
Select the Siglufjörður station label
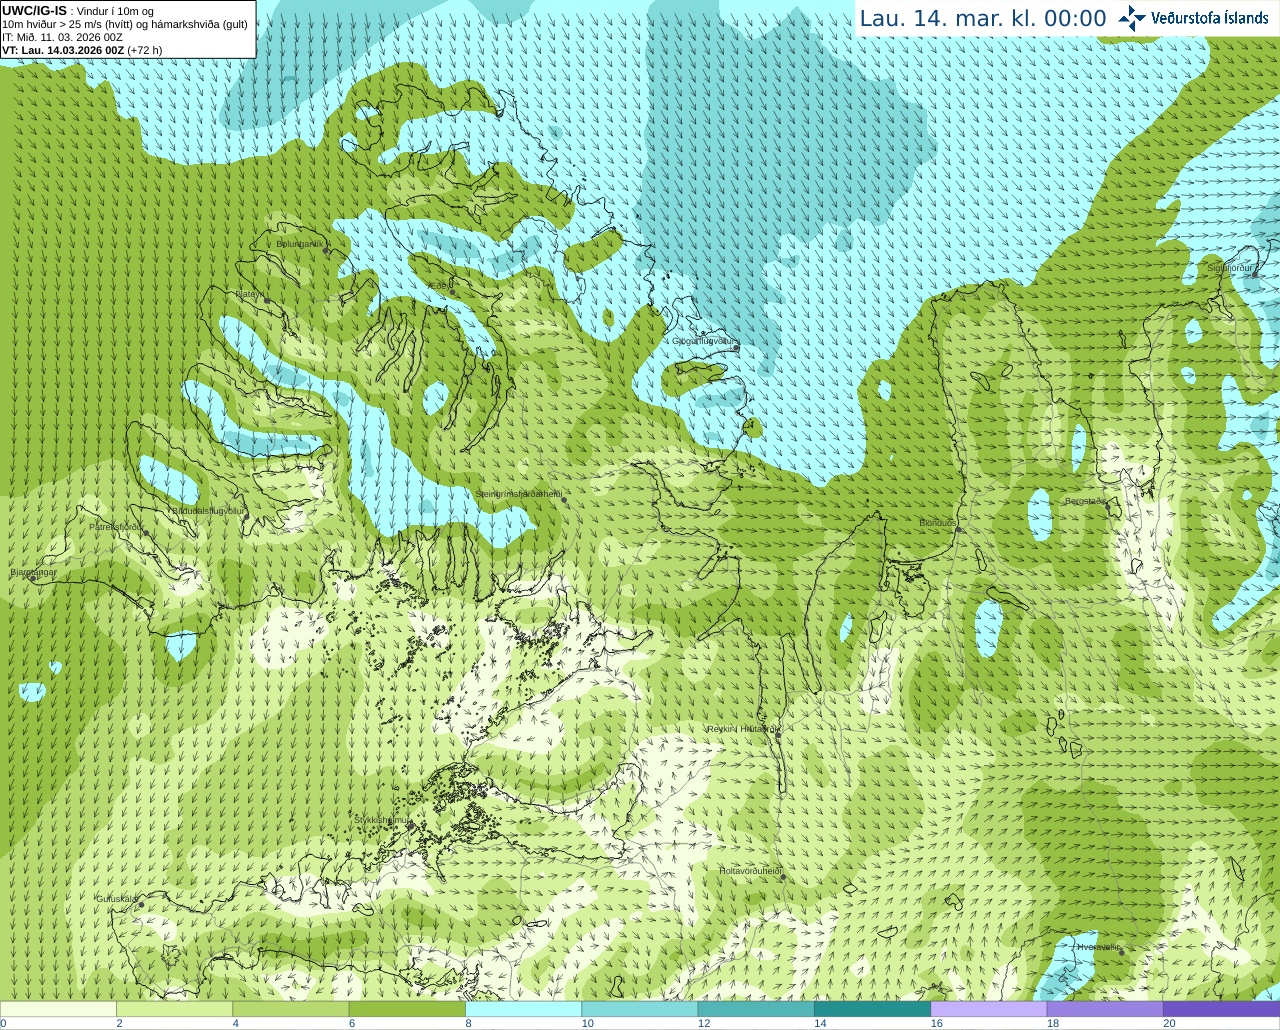[x=1229, y=268]
